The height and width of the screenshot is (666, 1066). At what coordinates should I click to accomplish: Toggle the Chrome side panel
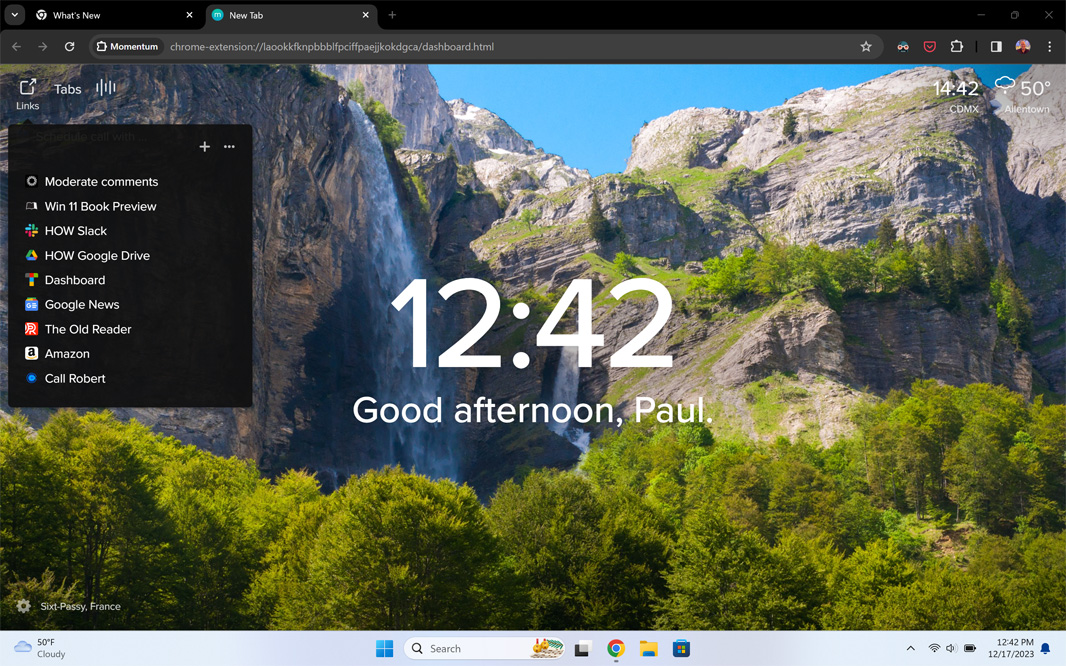[996, 47]
